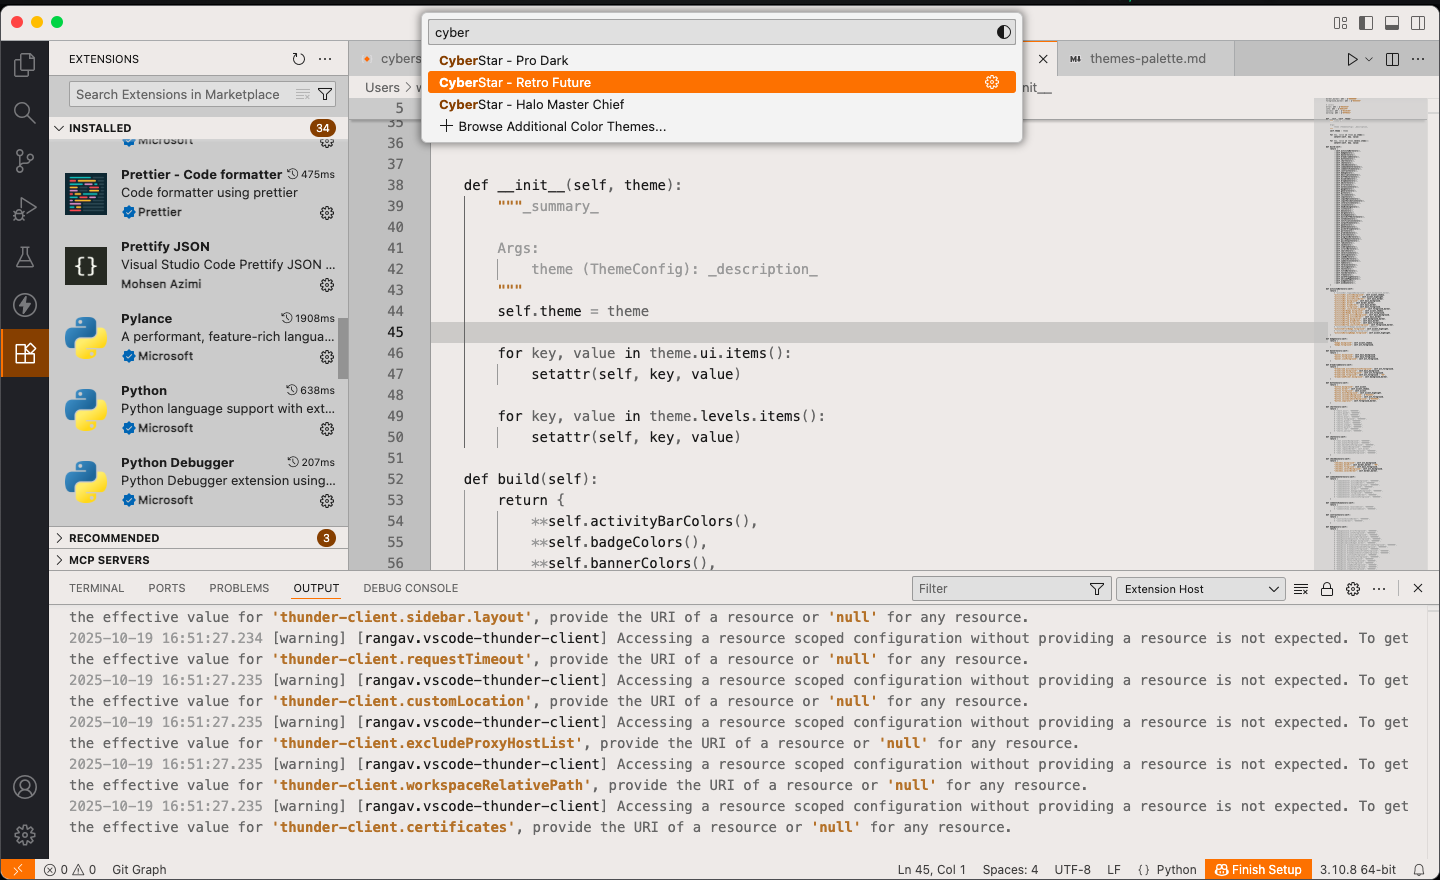Open the Accounts icon in activity bar
This screenshot has width=1440, height=880.
pos(25,787)
